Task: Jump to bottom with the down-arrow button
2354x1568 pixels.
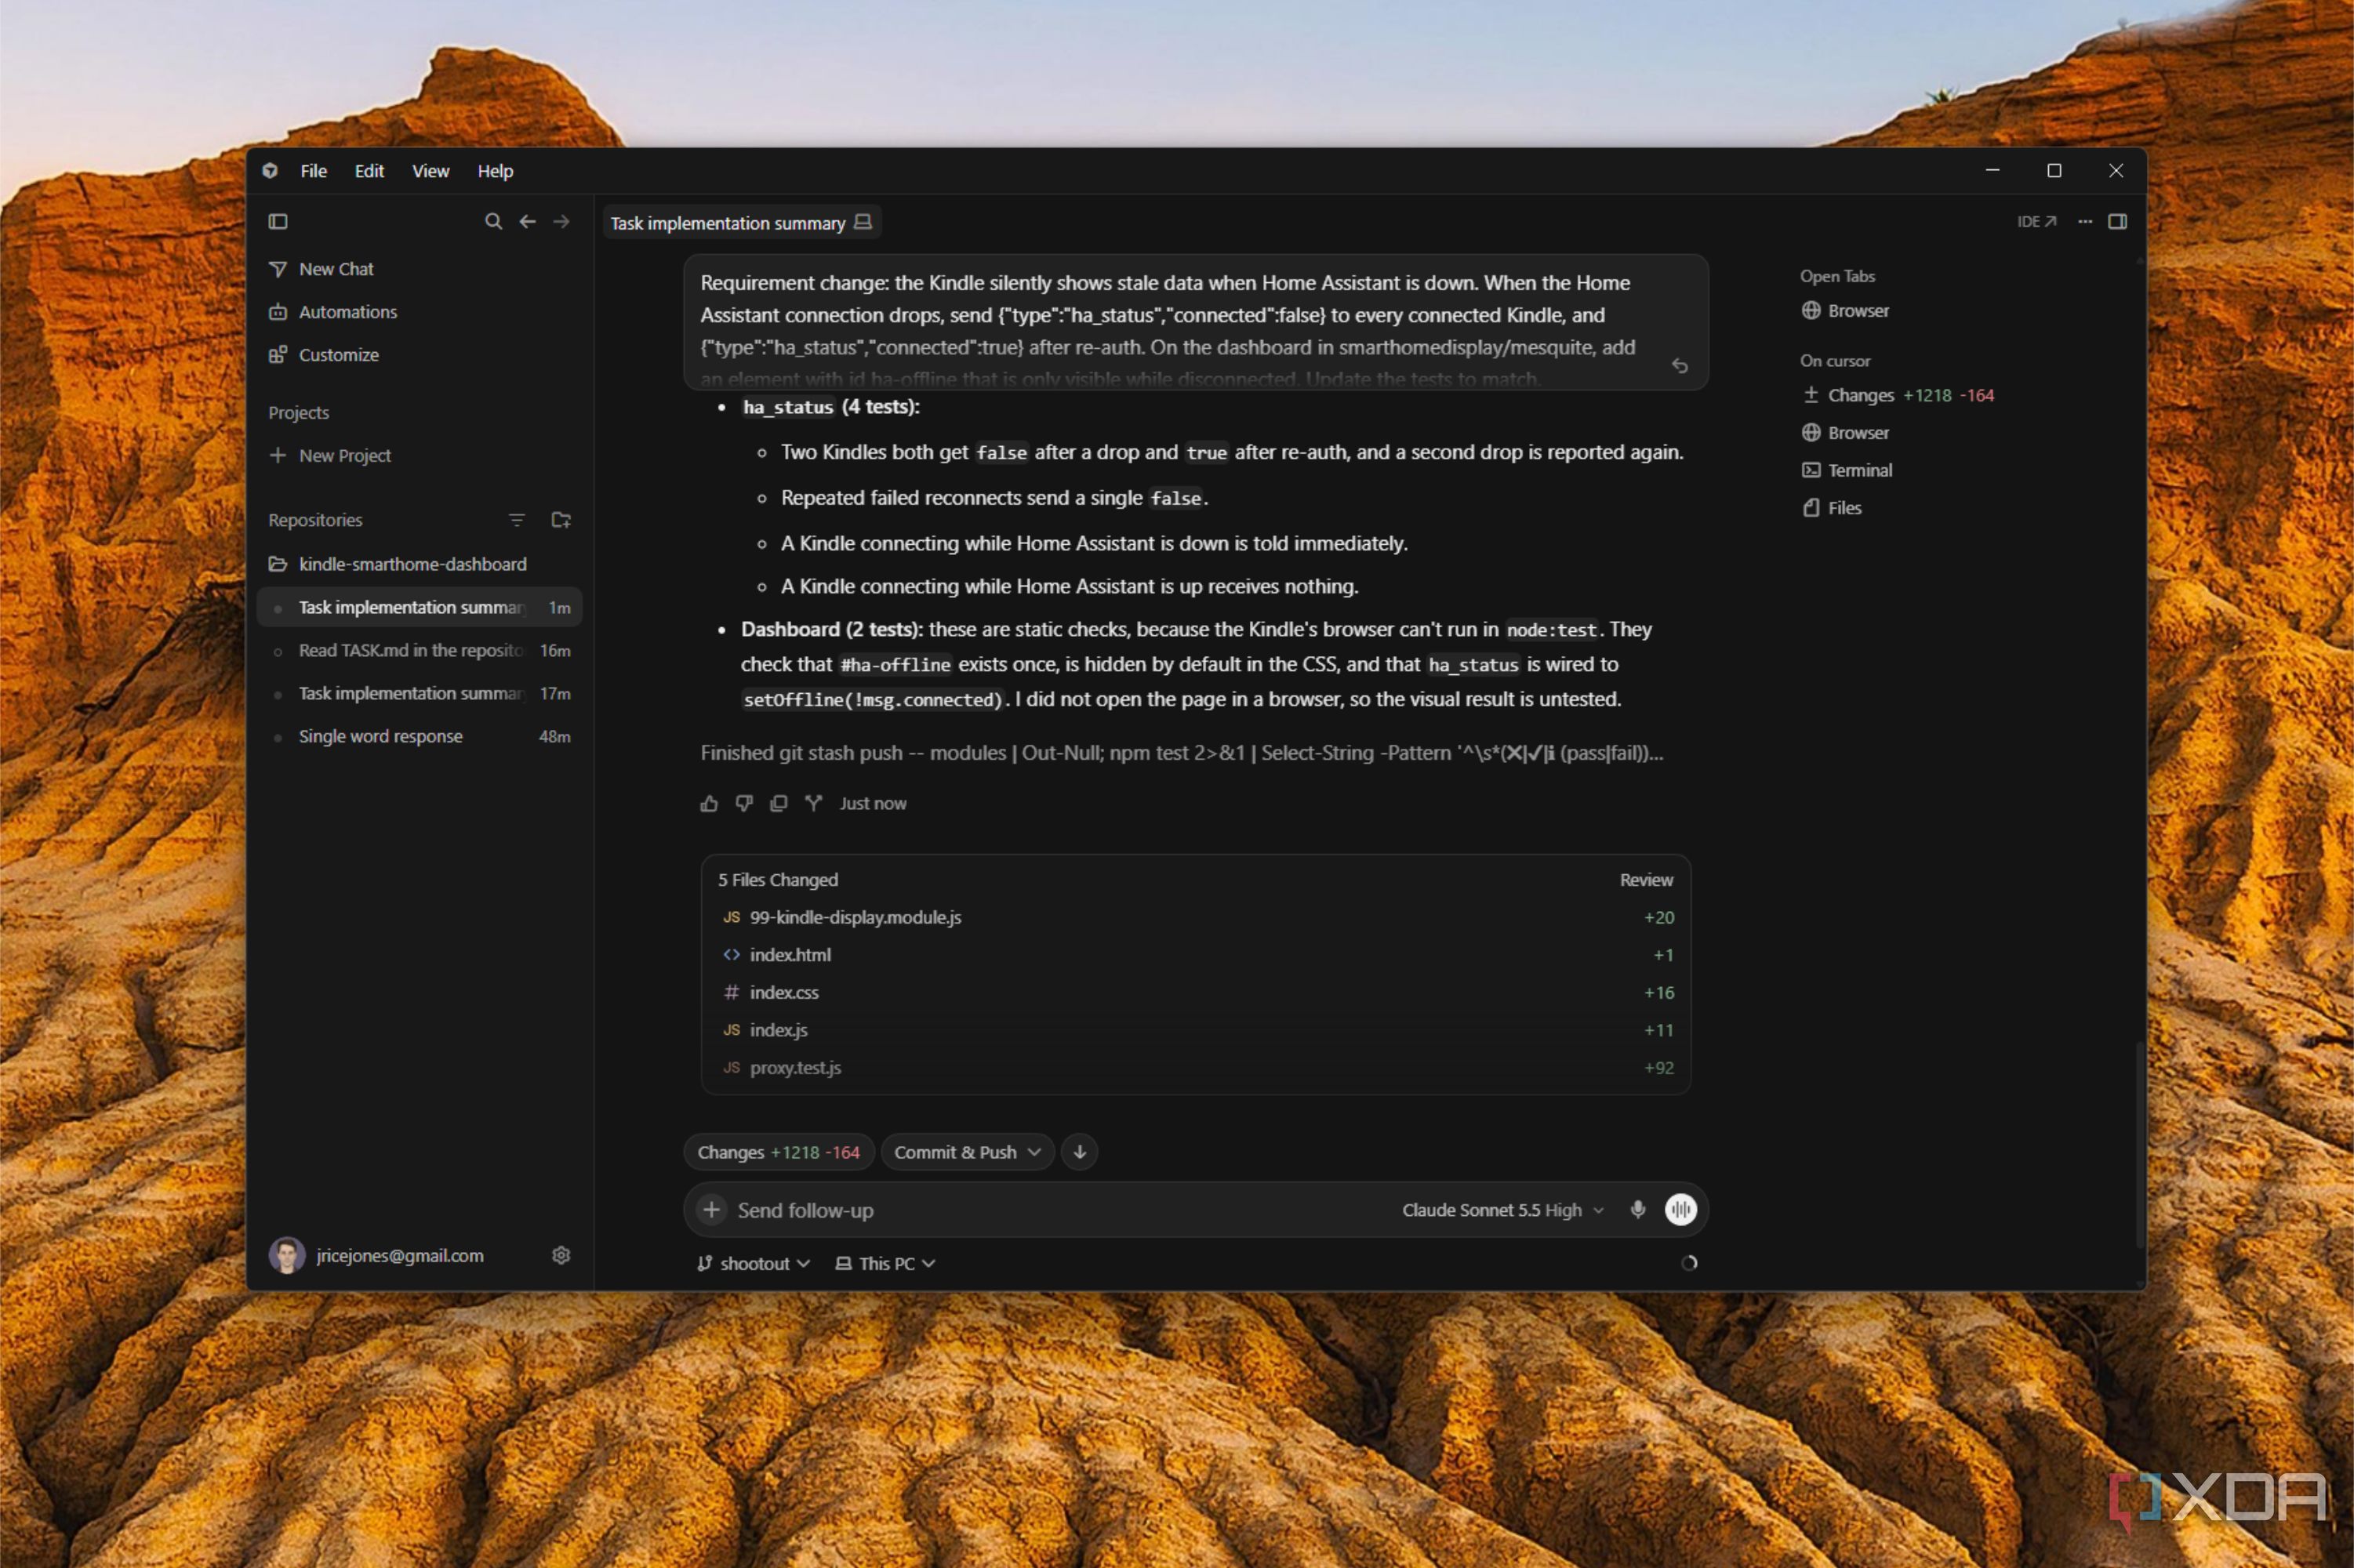Action: coord(1079,1152)
